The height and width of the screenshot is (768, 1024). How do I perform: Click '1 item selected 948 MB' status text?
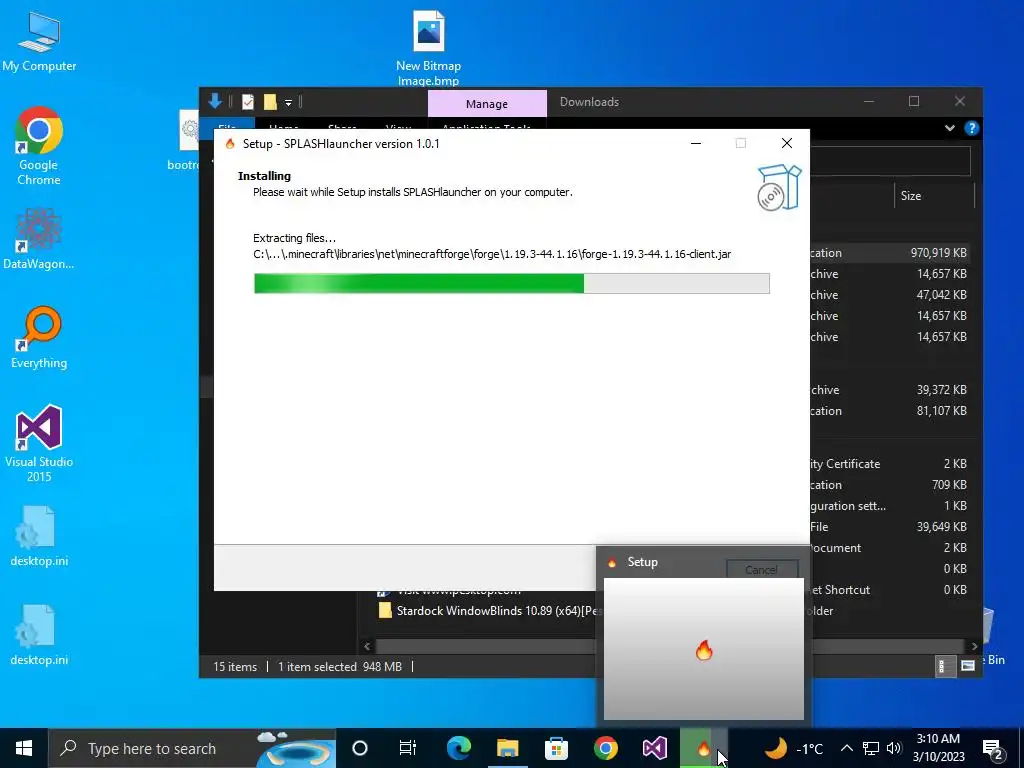(340, 667)
